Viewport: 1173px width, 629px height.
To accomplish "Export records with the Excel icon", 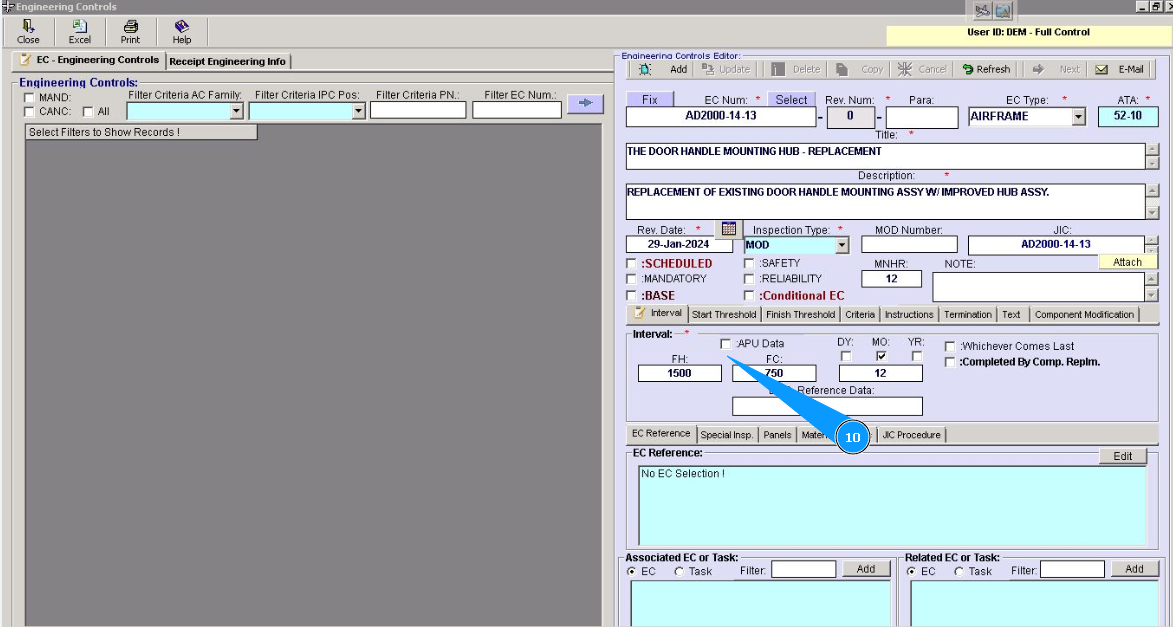I will coord(80,31).
